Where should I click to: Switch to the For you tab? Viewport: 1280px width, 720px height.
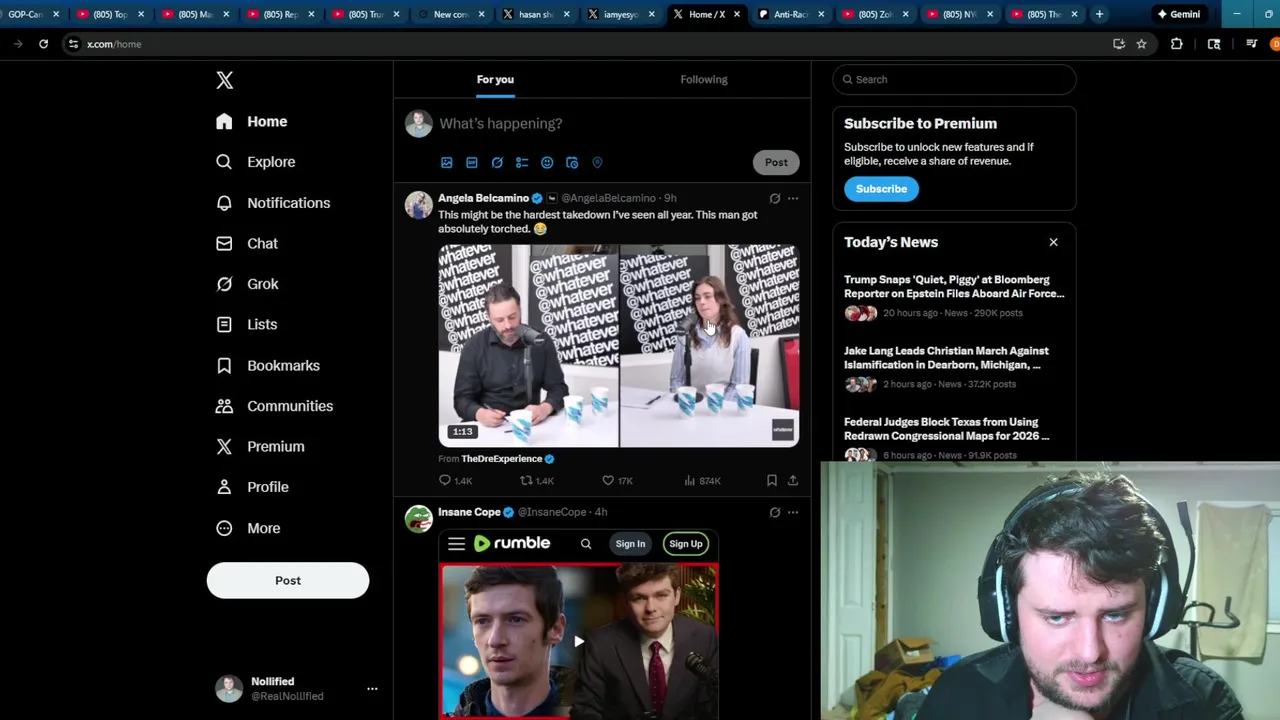click(x=495, y=79)
